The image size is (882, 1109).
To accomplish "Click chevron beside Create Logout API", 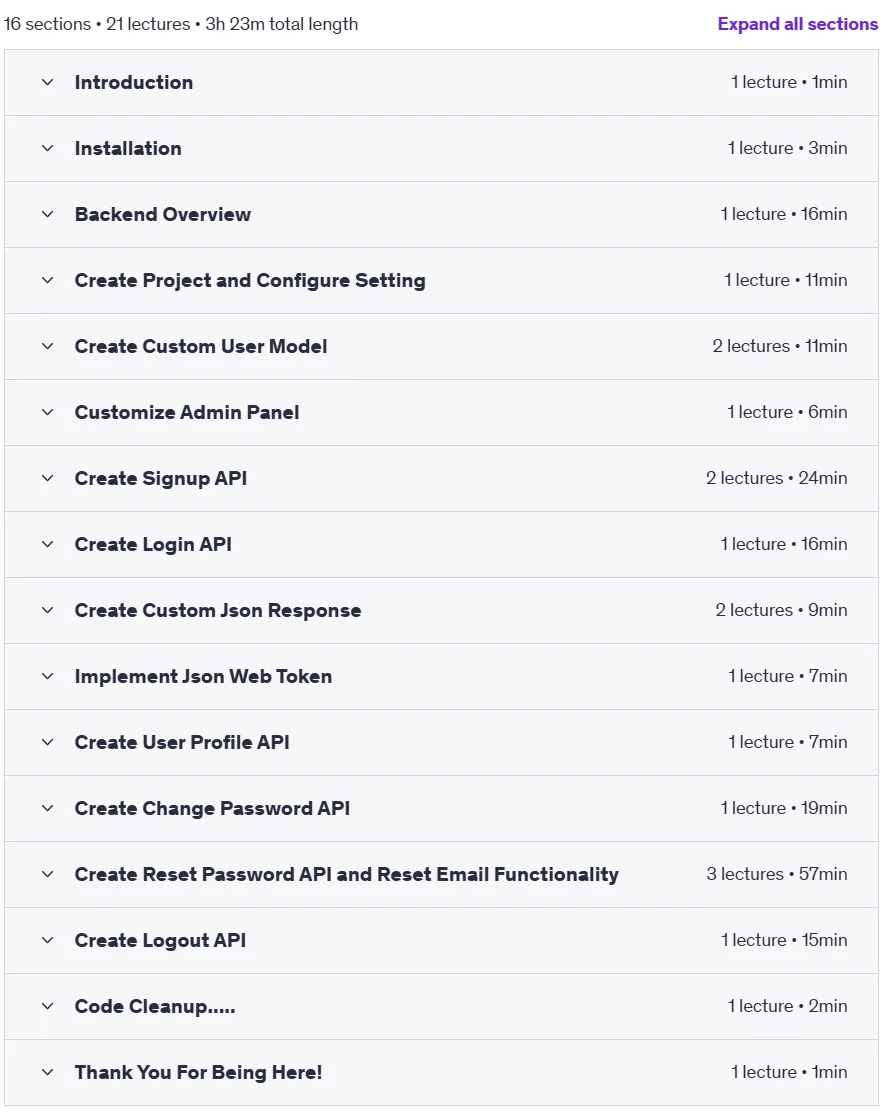I will click(47, 941).
